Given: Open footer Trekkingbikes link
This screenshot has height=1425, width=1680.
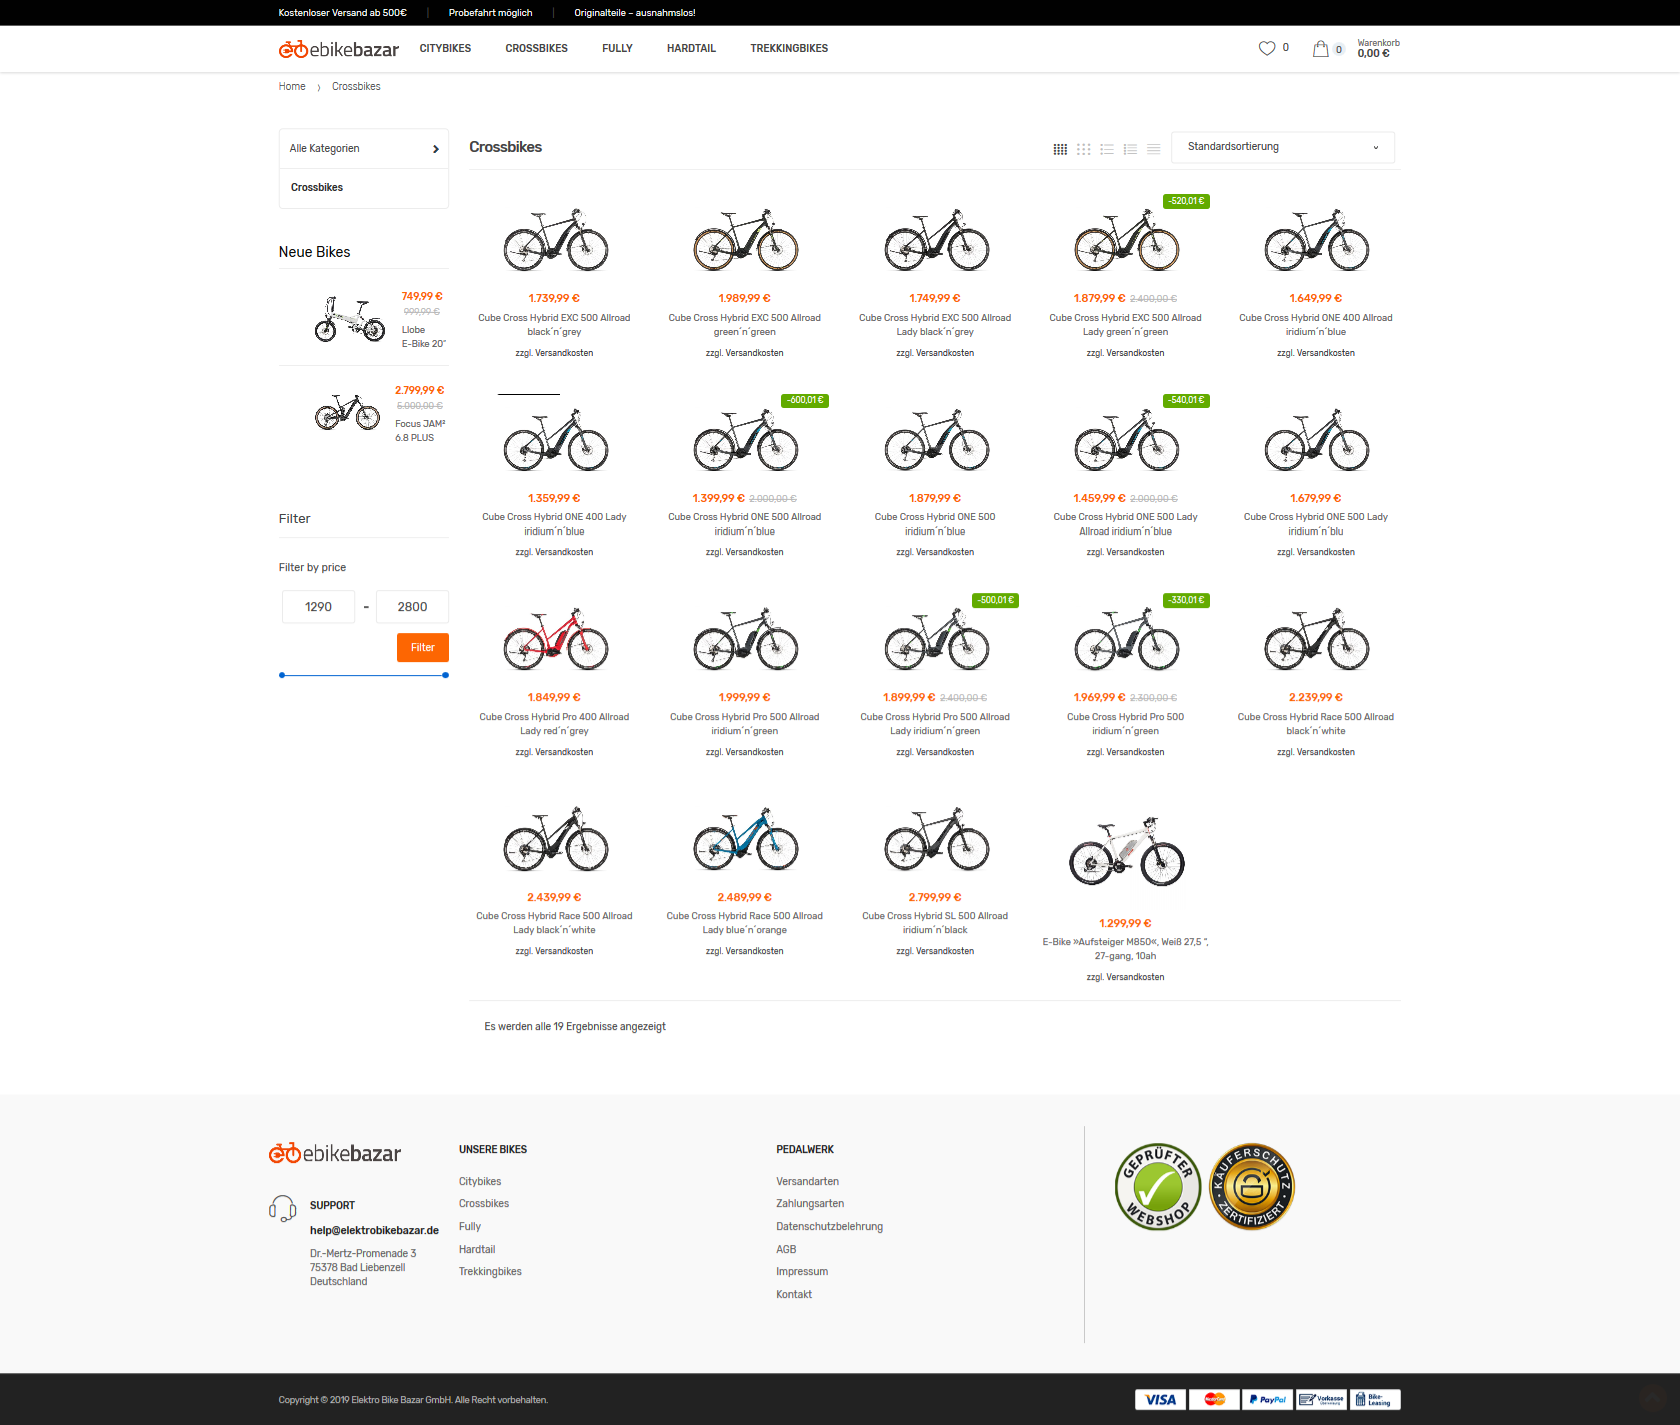Looking at the screenshot, I should pyautogui.click(x=490, y=1272).
